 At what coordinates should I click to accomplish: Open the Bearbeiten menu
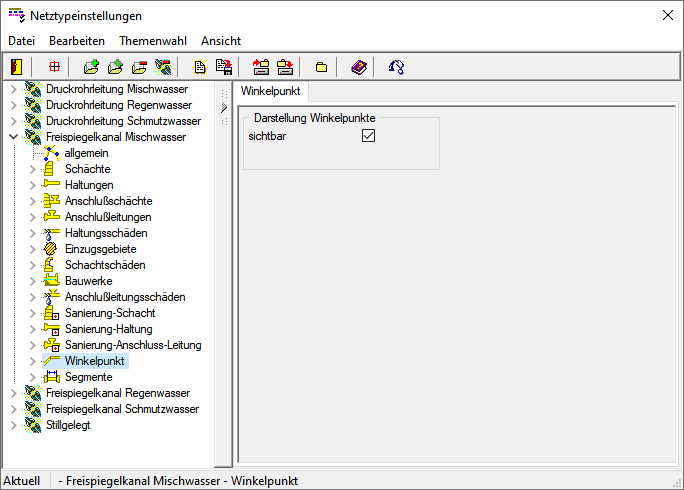click(77, 41)
